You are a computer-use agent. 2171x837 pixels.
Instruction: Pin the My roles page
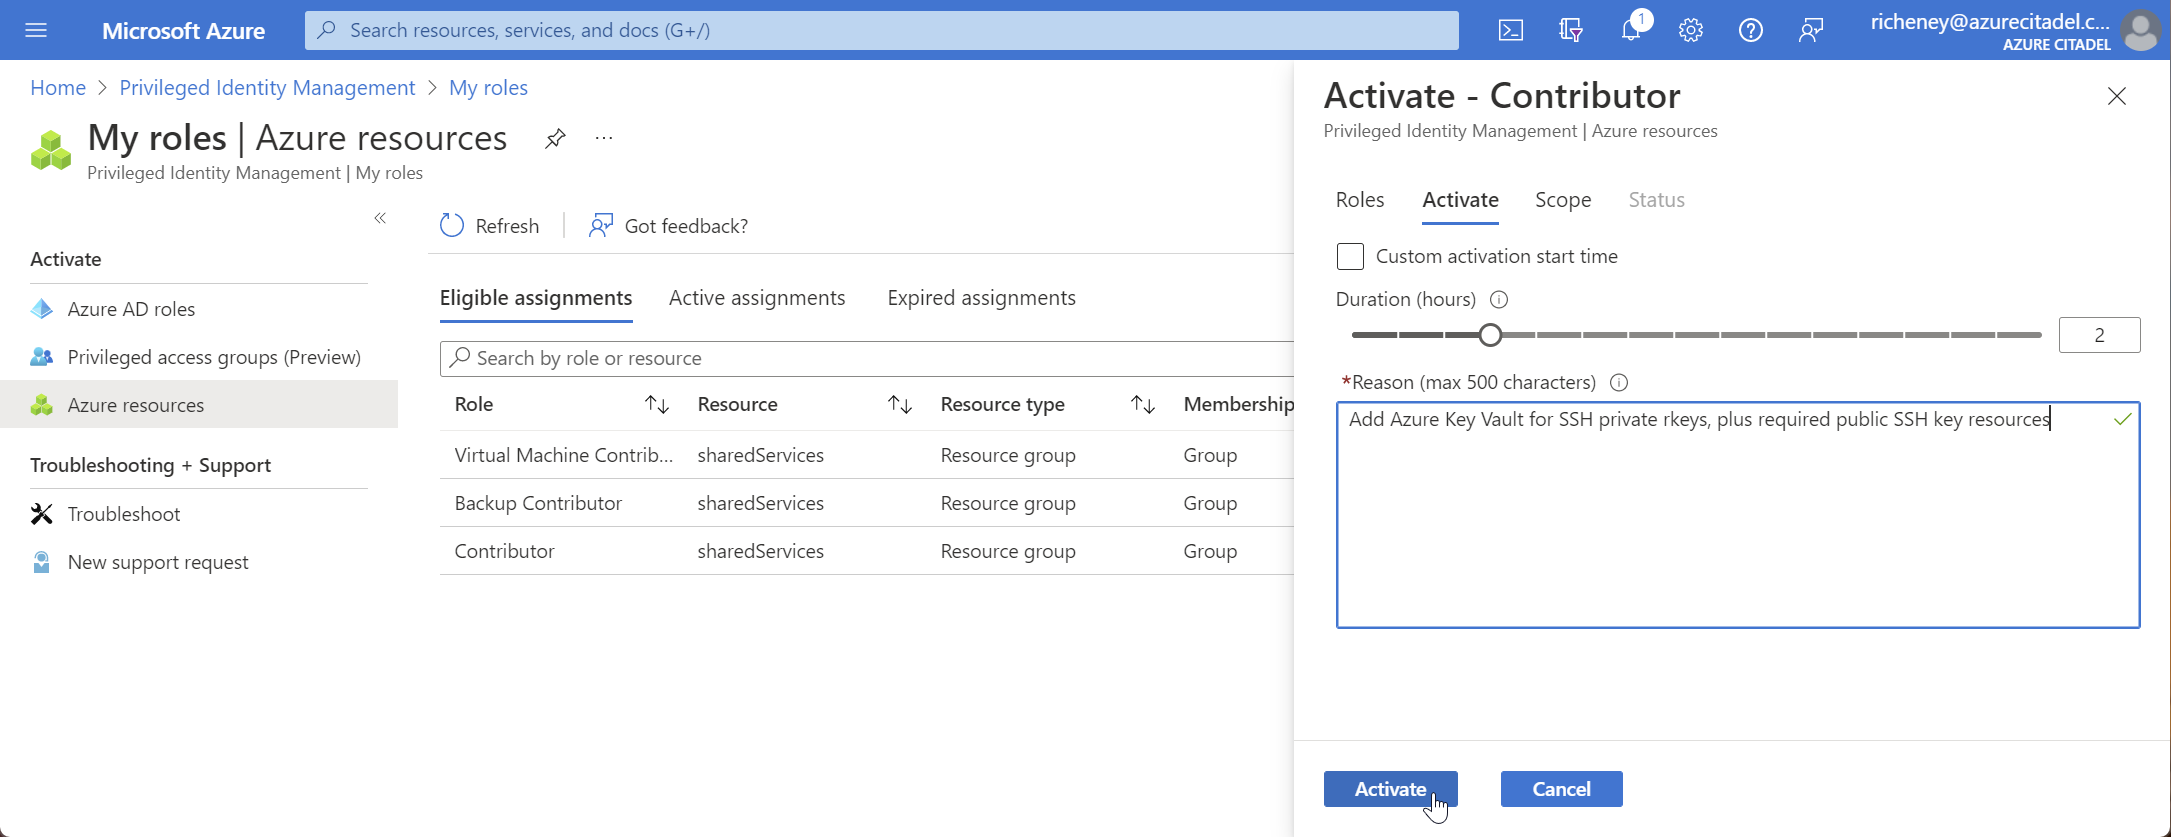pos(555,138)
